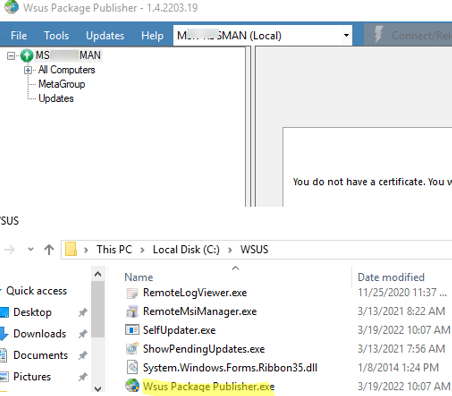This screenshot has width=452, height=396.
Task: Click the 1/8/2014 1:24 PM date cell
Action: pyautogui.click(x=398, y=368)
